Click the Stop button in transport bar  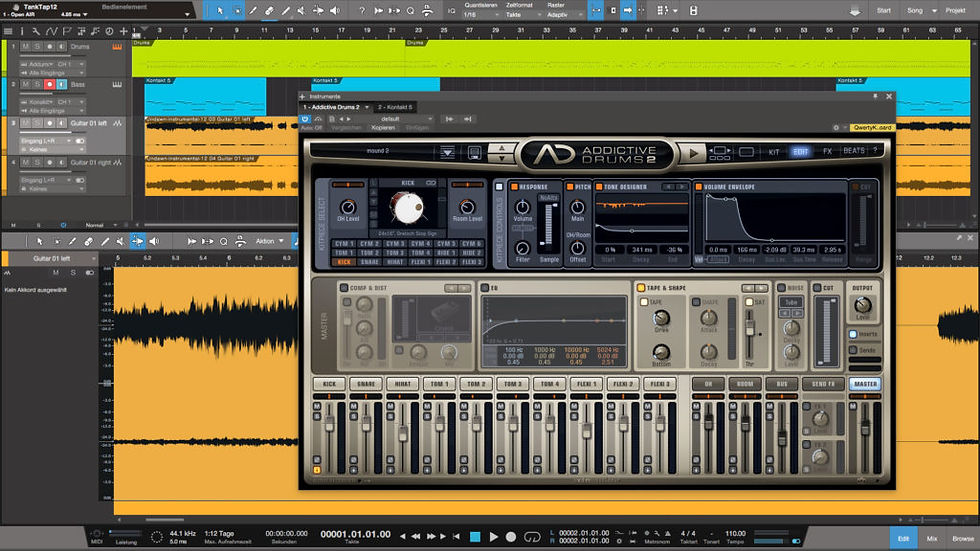475,536
